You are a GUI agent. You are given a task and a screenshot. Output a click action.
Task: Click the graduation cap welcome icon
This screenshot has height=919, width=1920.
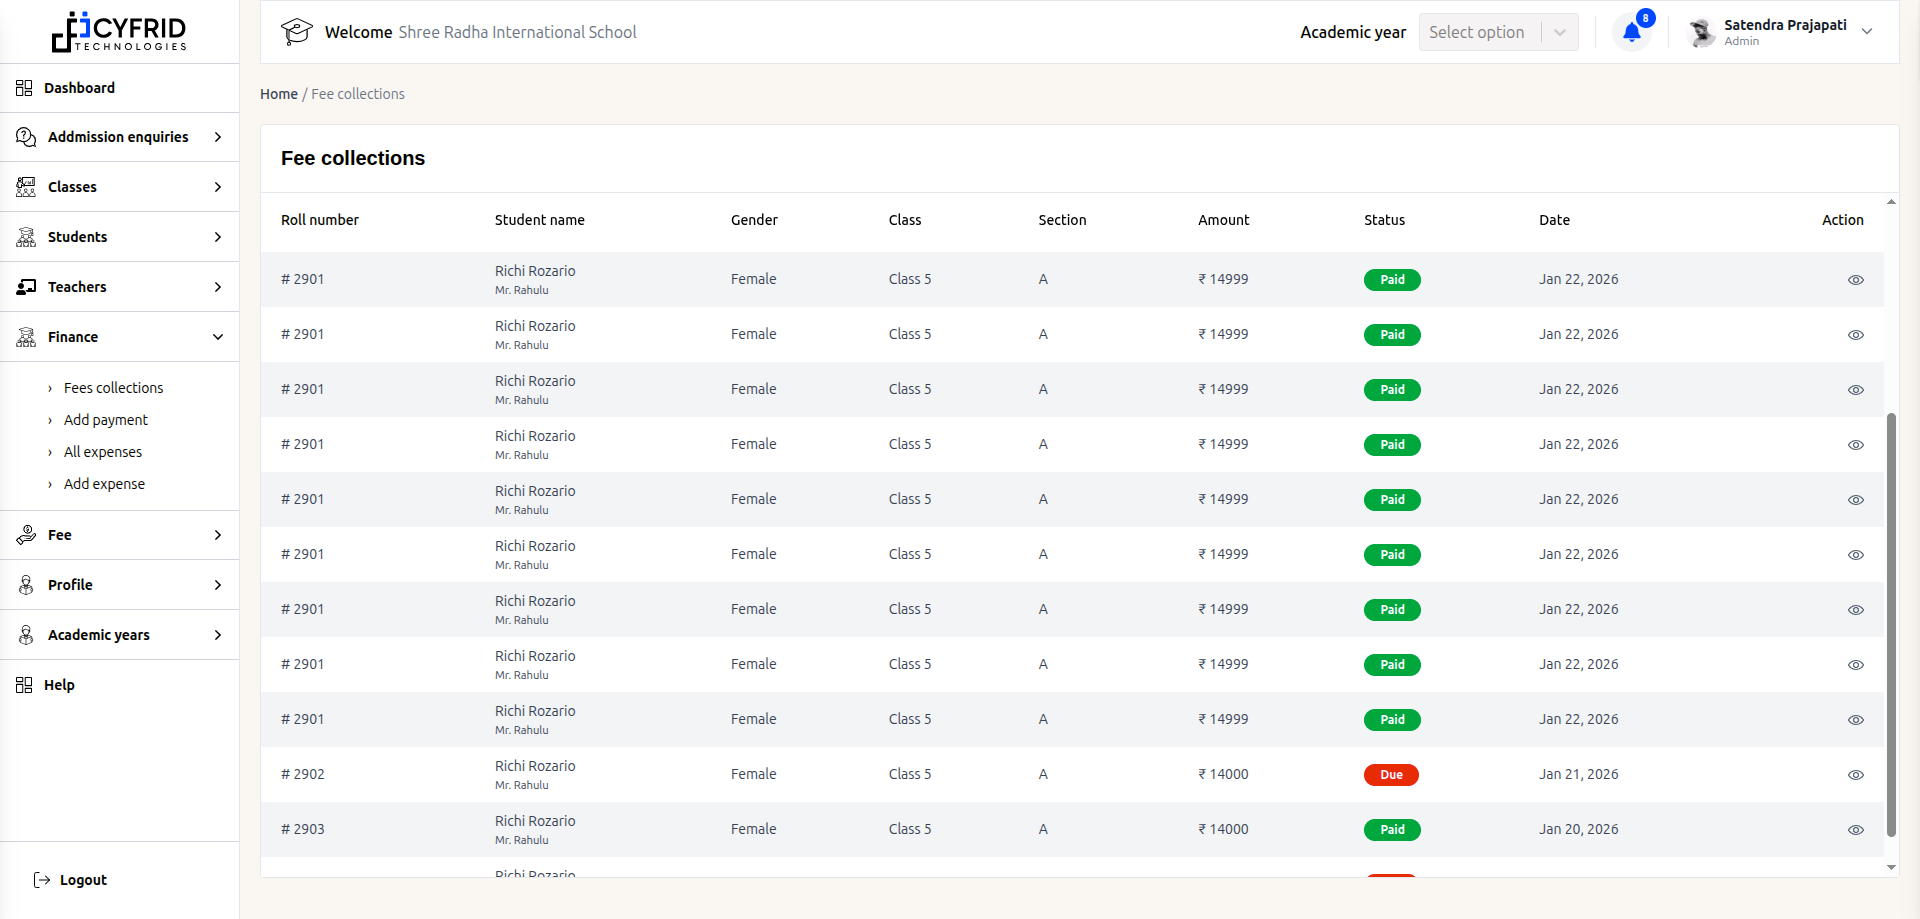pos(296,31)
